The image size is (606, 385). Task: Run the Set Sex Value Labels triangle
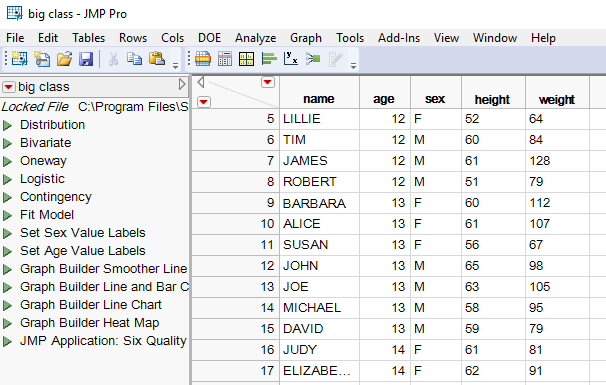click(x=7, y=233)
